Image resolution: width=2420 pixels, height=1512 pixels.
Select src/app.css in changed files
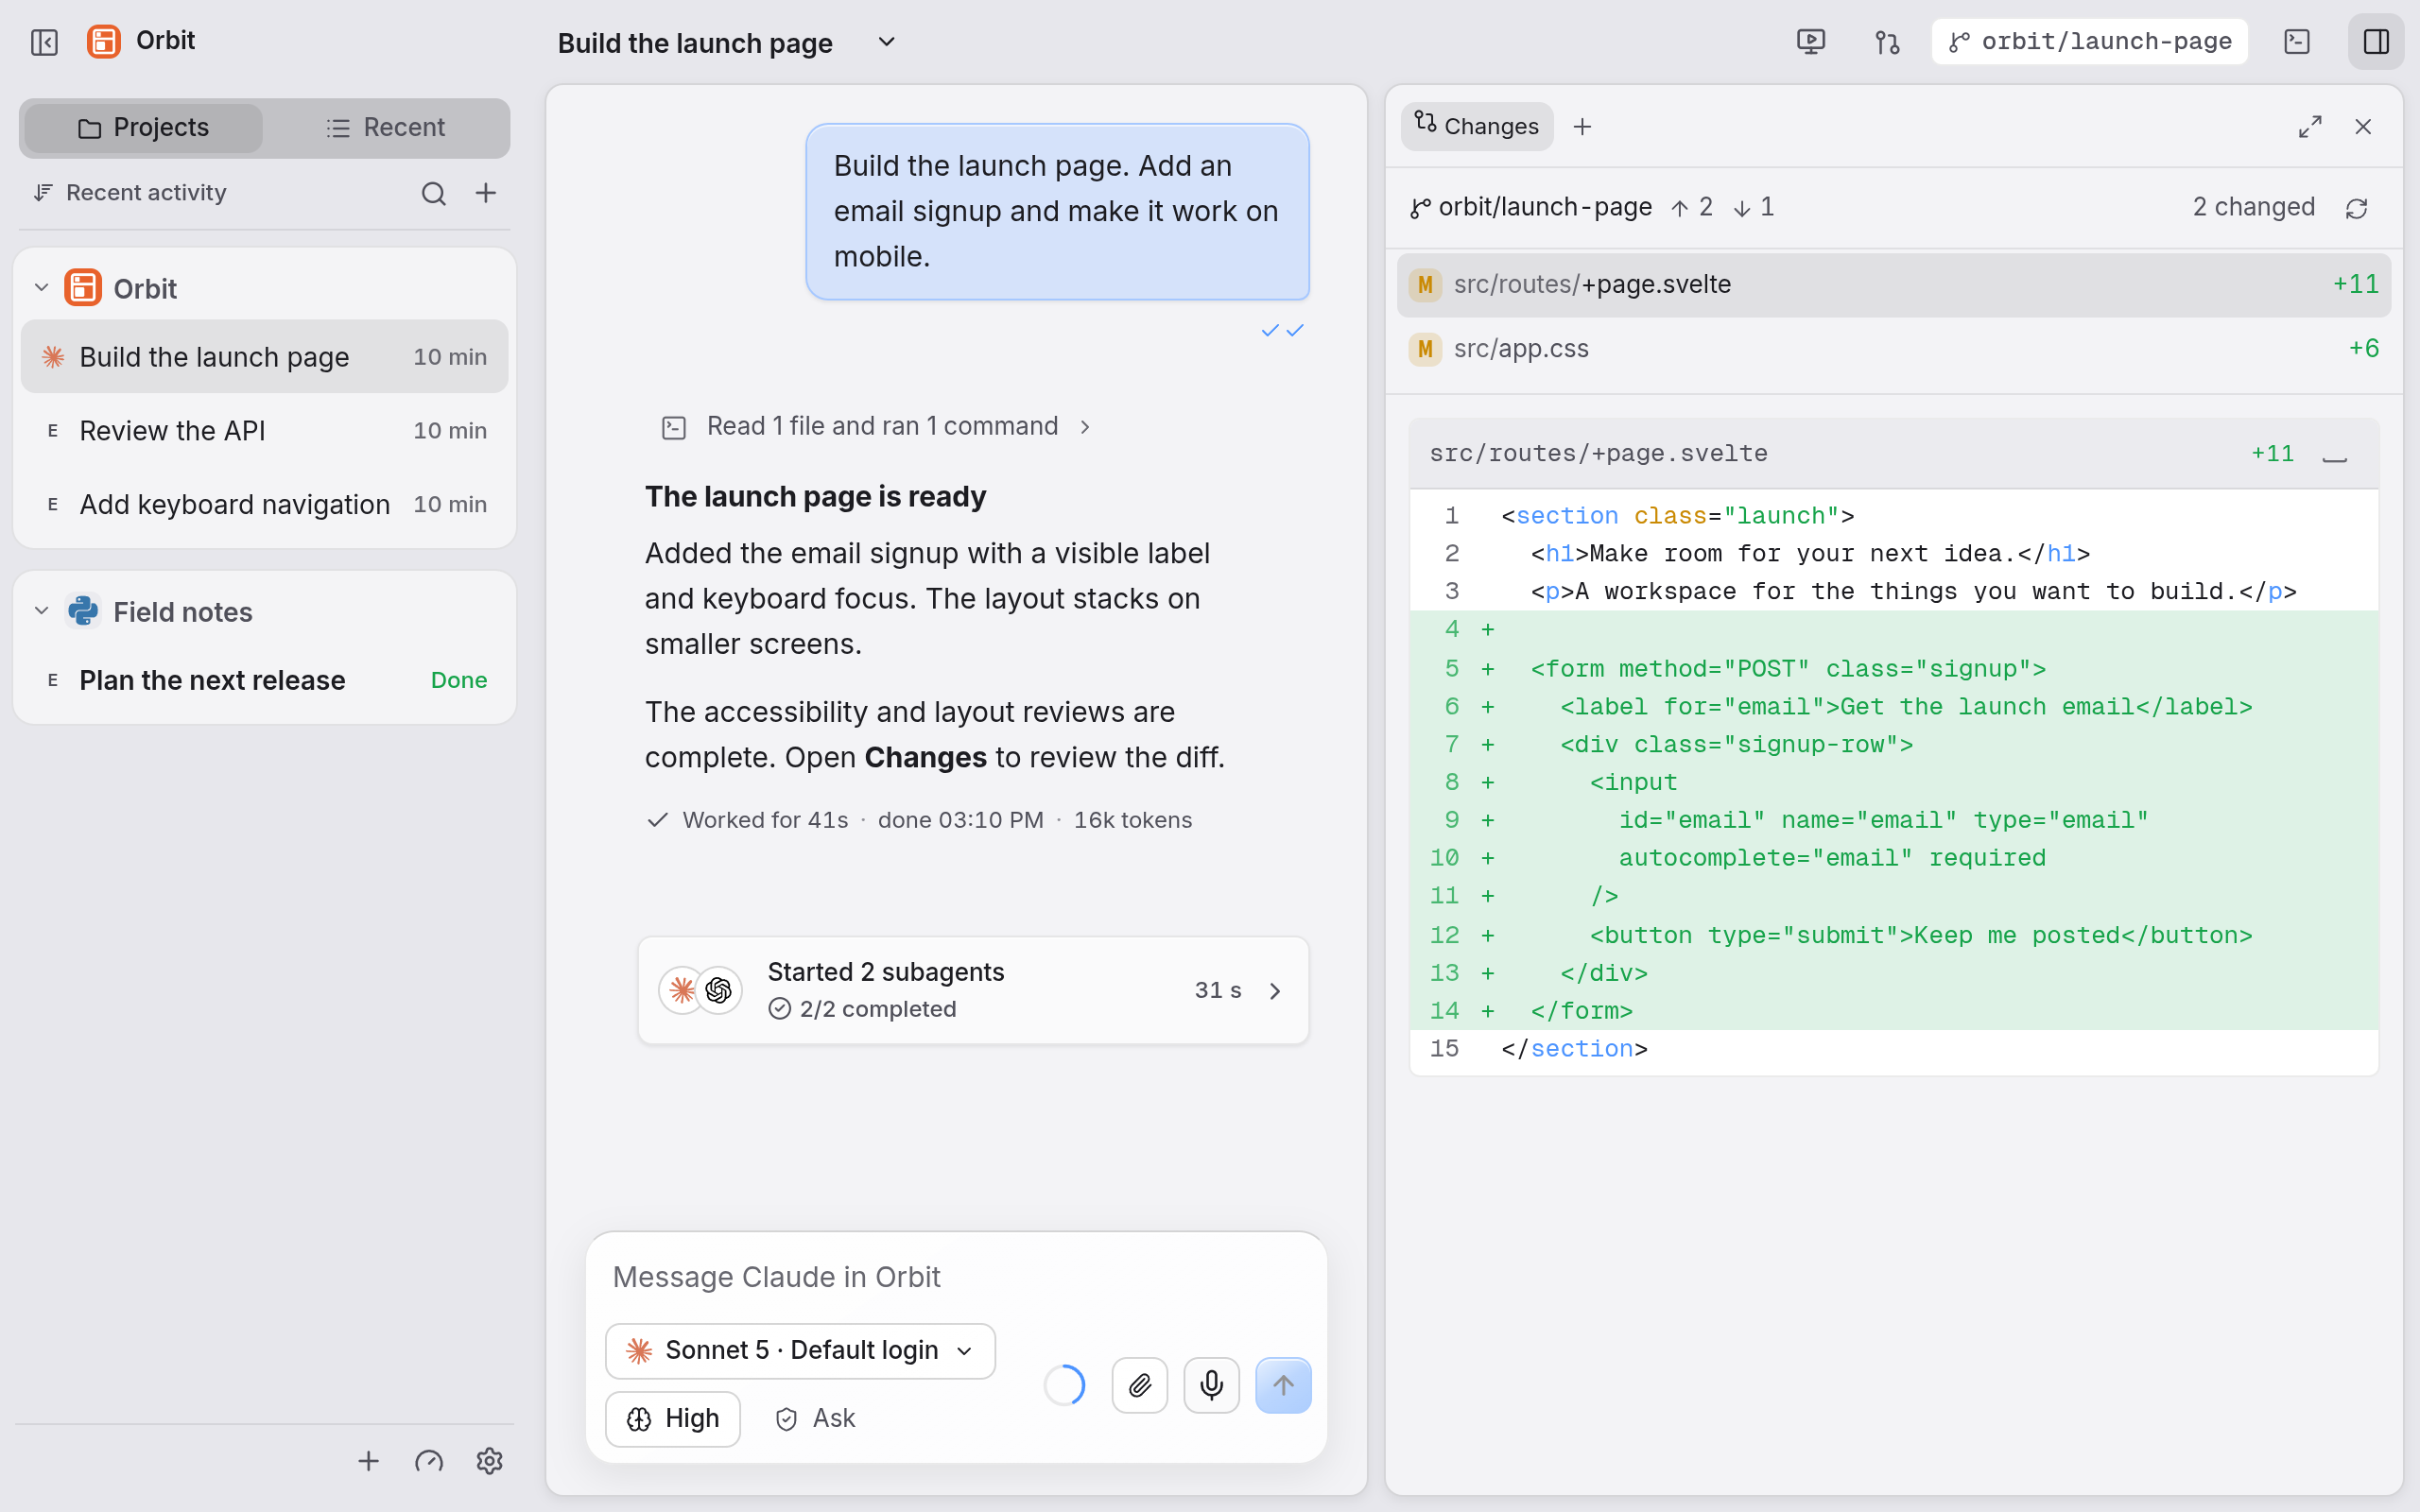tap(1894, 349)
